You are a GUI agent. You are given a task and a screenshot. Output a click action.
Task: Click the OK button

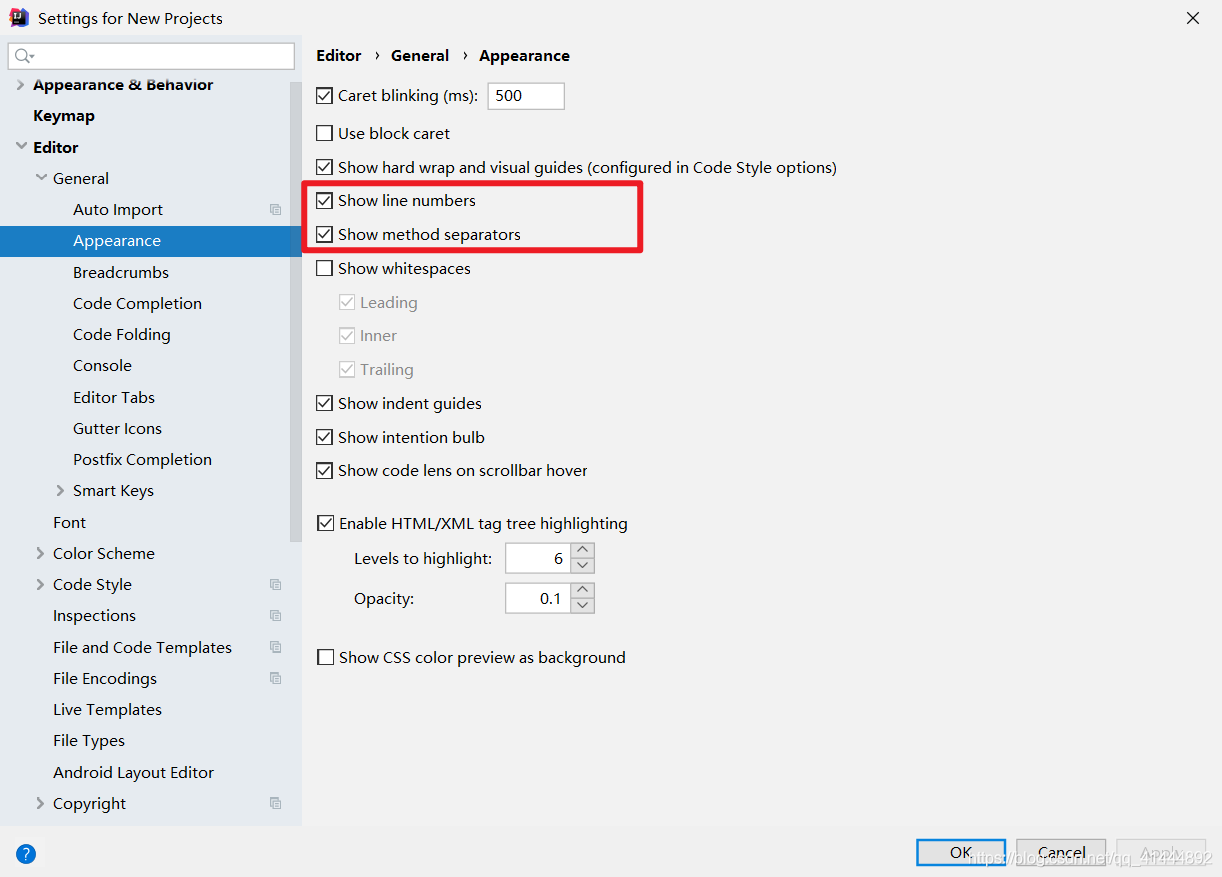pos(961,852)
